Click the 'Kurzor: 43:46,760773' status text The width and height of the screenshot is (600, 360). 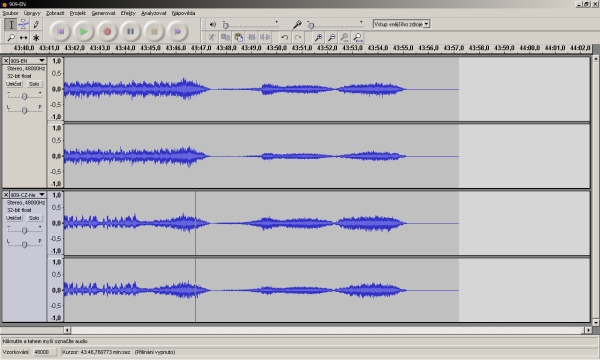[96, 352]
